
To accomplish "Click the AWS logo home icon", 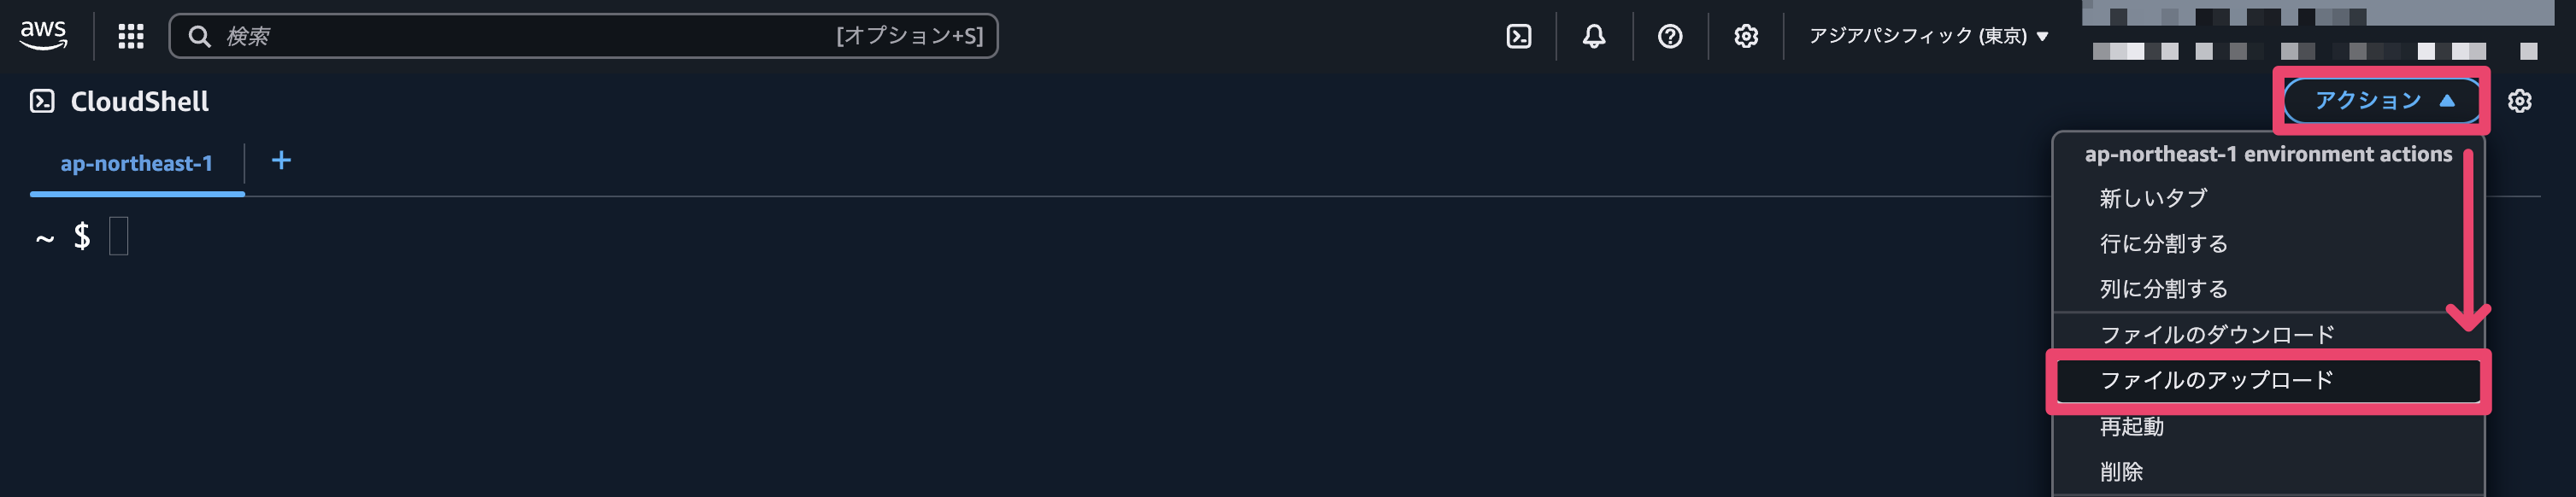I will [43, 35].
